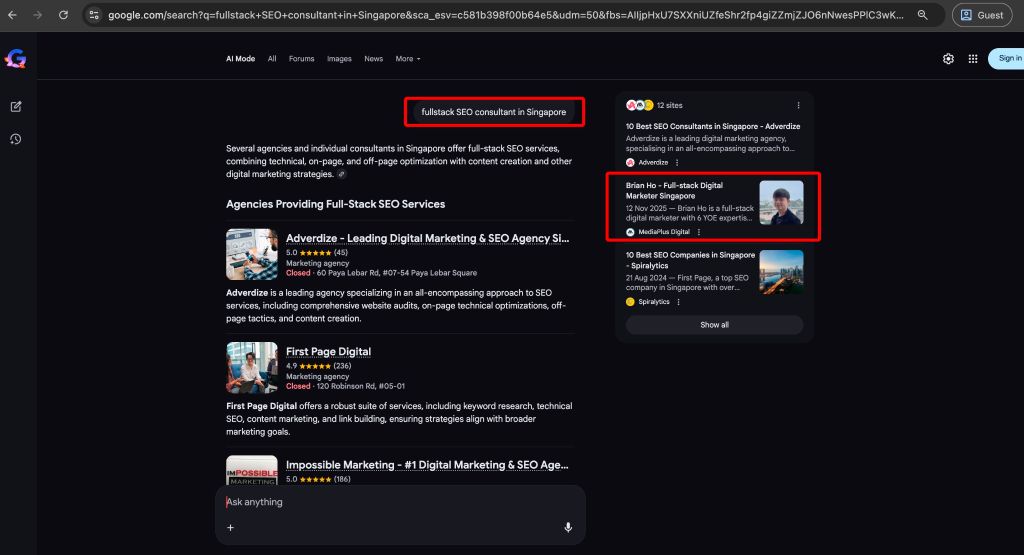Open the First Page Digital link
Viewport: 1024px width, 555px height.
(x=328, y=351)
